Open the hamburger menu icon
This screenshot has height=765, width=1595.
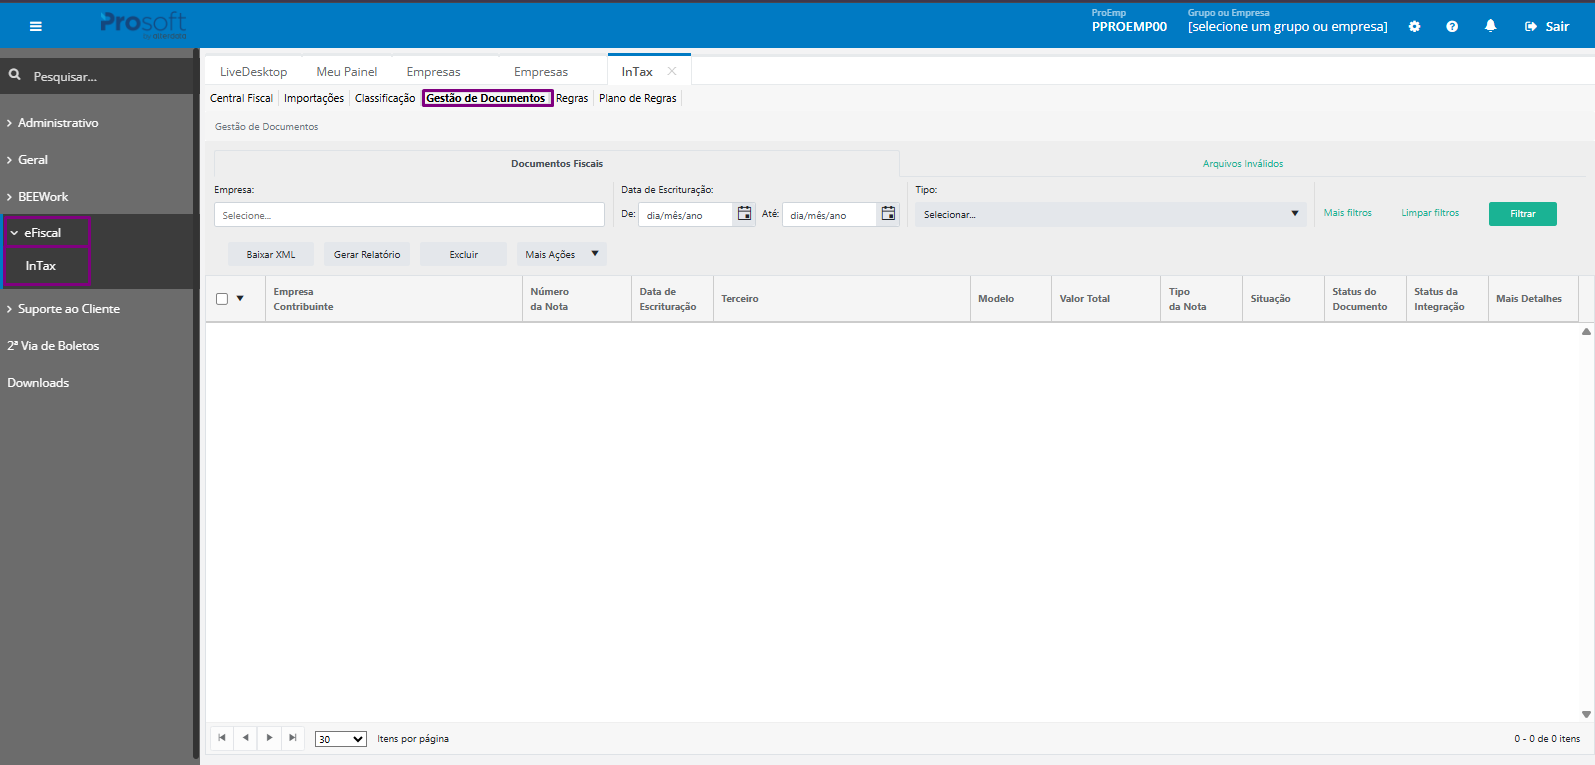[36, 26]
